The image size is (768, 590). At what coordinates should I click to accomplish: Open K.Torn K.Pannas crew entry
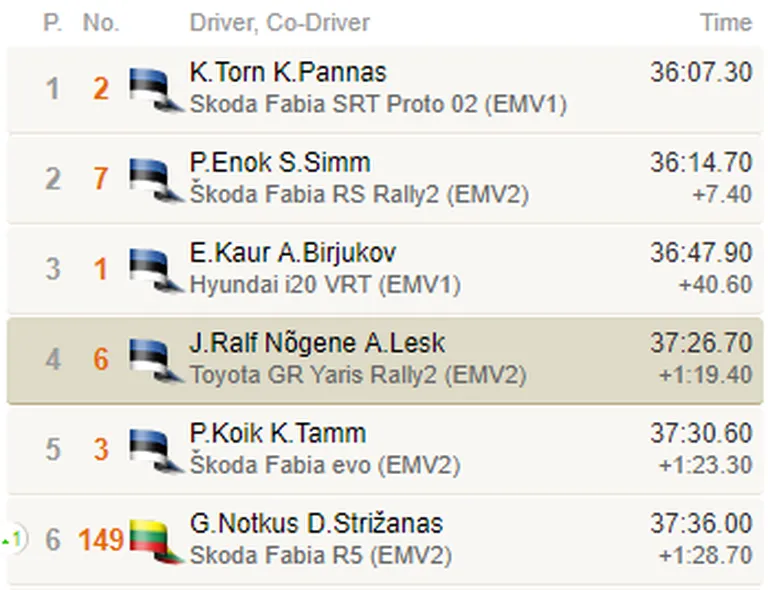[288, 72]
